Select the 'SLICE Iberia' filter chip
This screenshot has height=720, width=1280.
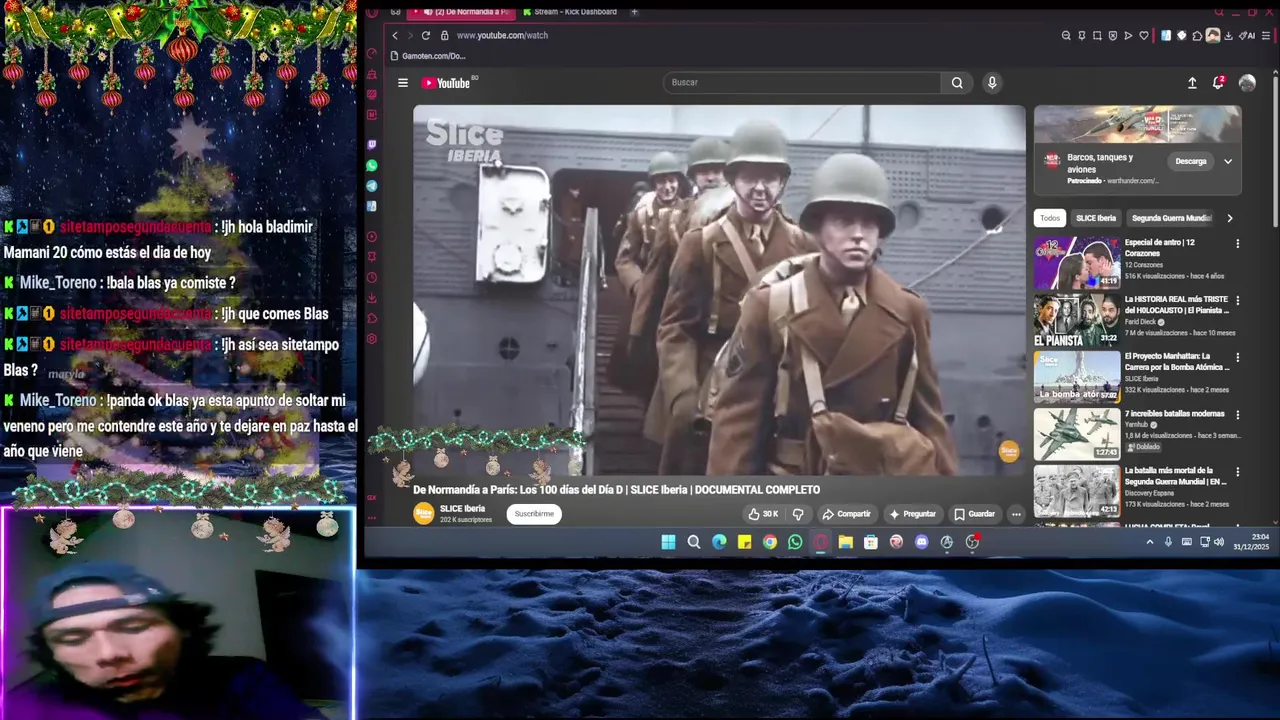pos(1096,218)
